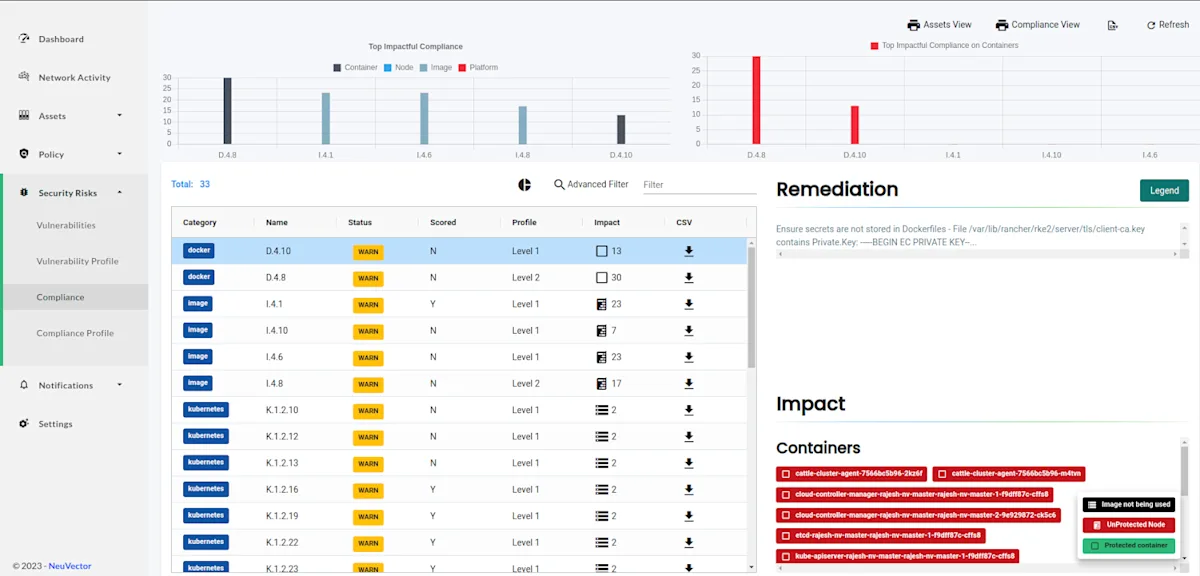Toggle the pie chart view icon
This screenshot has width=1200, height=576.
pyautogui.click(x=524, y=184)
